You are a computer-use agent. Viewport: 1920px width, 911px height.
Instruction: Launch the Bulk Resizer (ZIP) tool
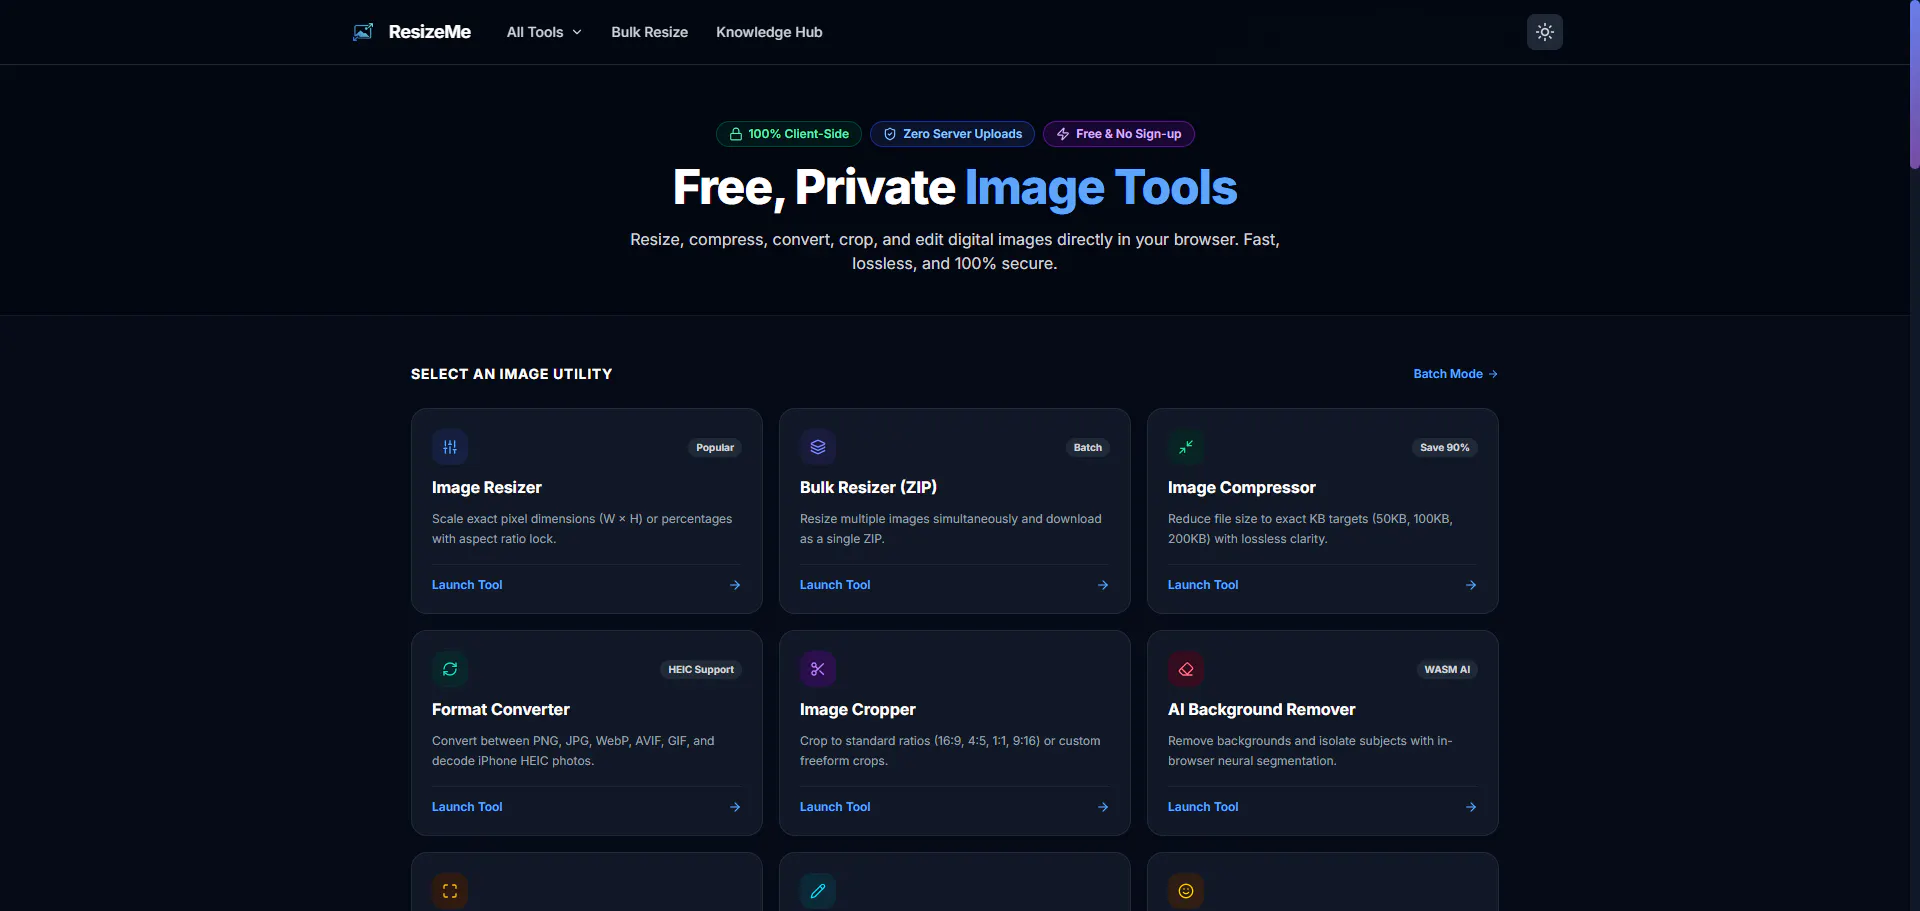point(835,585)
